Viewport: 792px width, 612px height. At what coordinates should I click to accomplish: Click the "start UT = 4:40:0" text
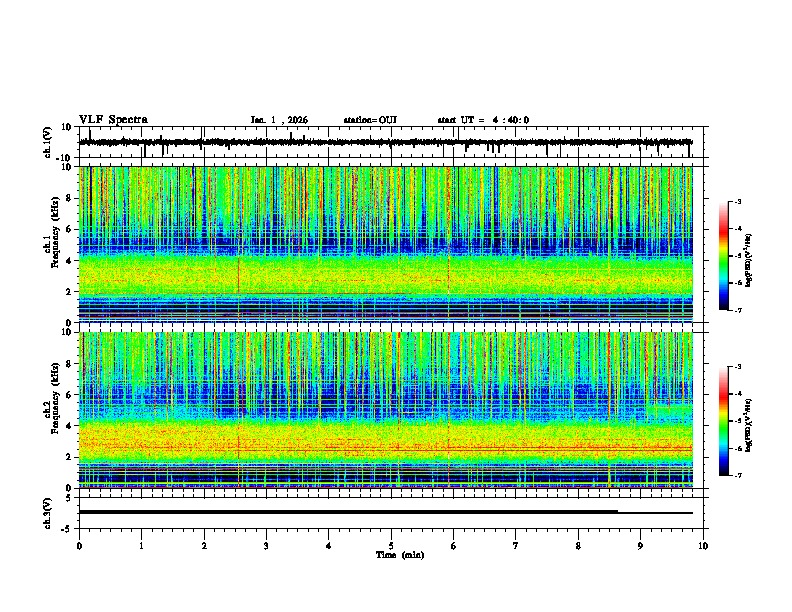[x=483, y=120]
